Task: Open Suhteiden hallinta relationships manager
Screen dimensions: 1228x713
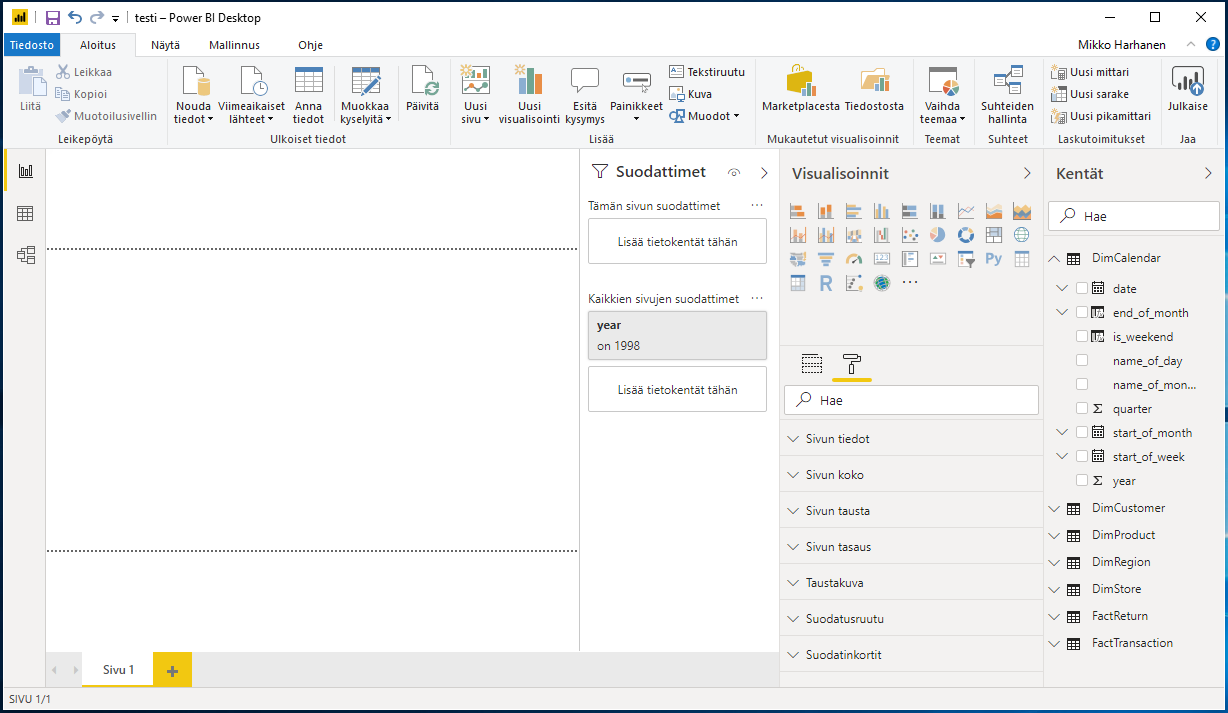Action: point(1007,95)
